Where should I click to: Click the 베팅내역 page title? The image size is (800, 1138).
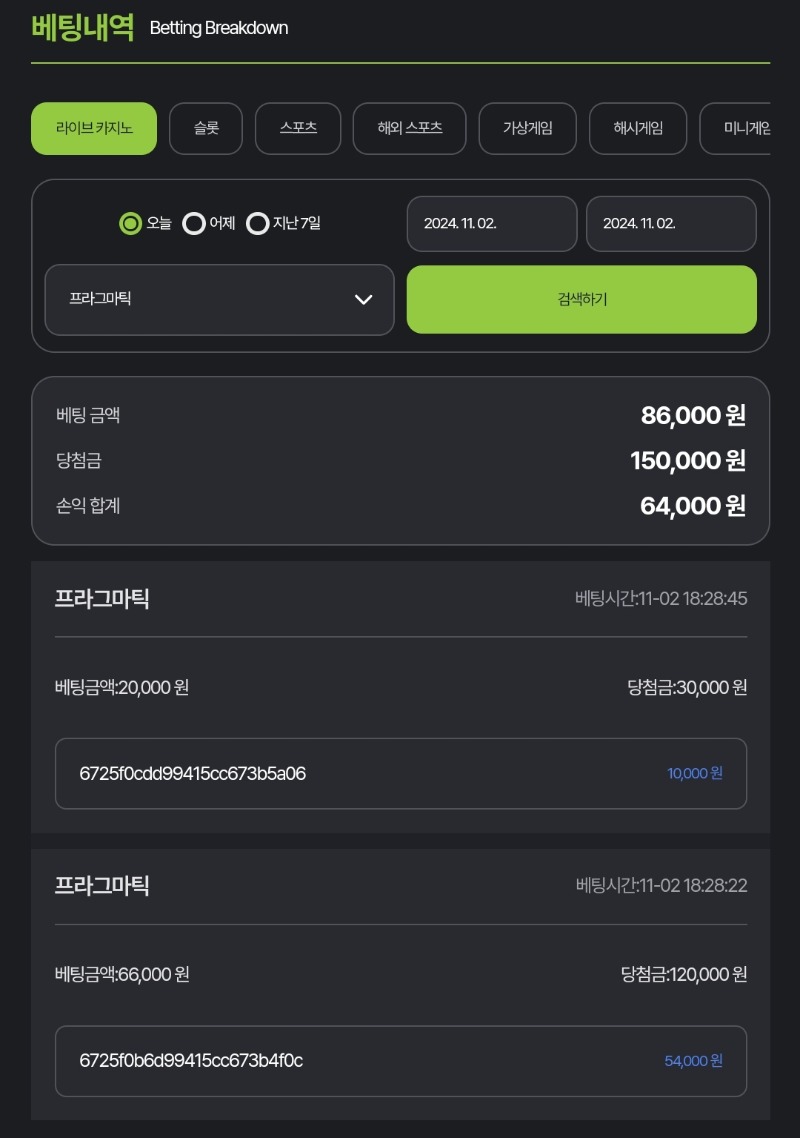point(83,28)
